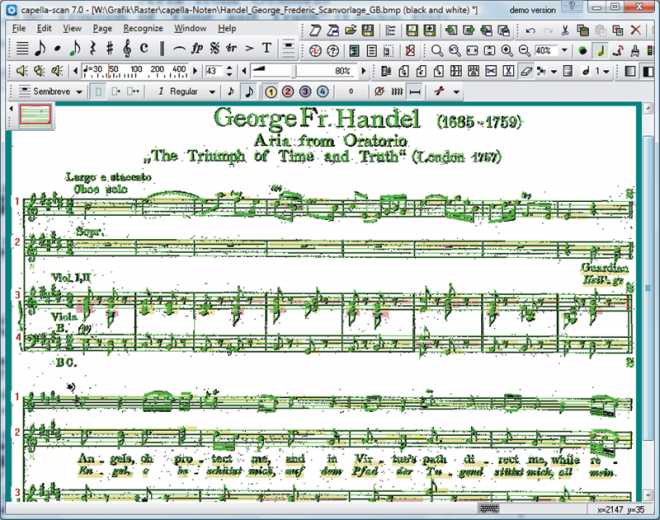Select the trill ornament tool
The width and height of the screenshot is (660, 520).
[232, 48]
